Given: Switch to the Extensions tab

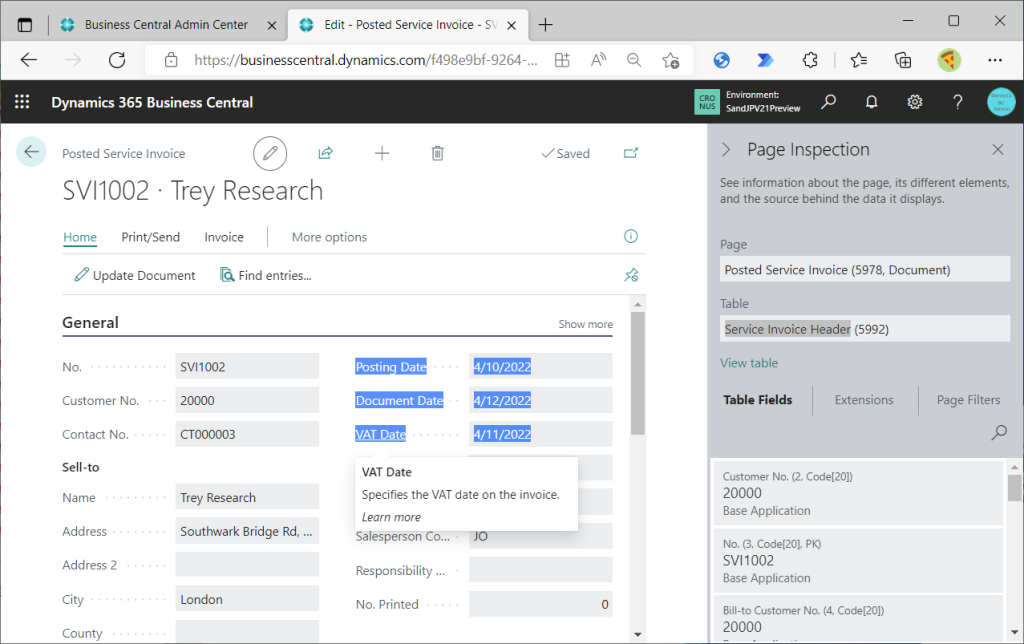Looking at the screenshot, I should [x=863, y=400].
